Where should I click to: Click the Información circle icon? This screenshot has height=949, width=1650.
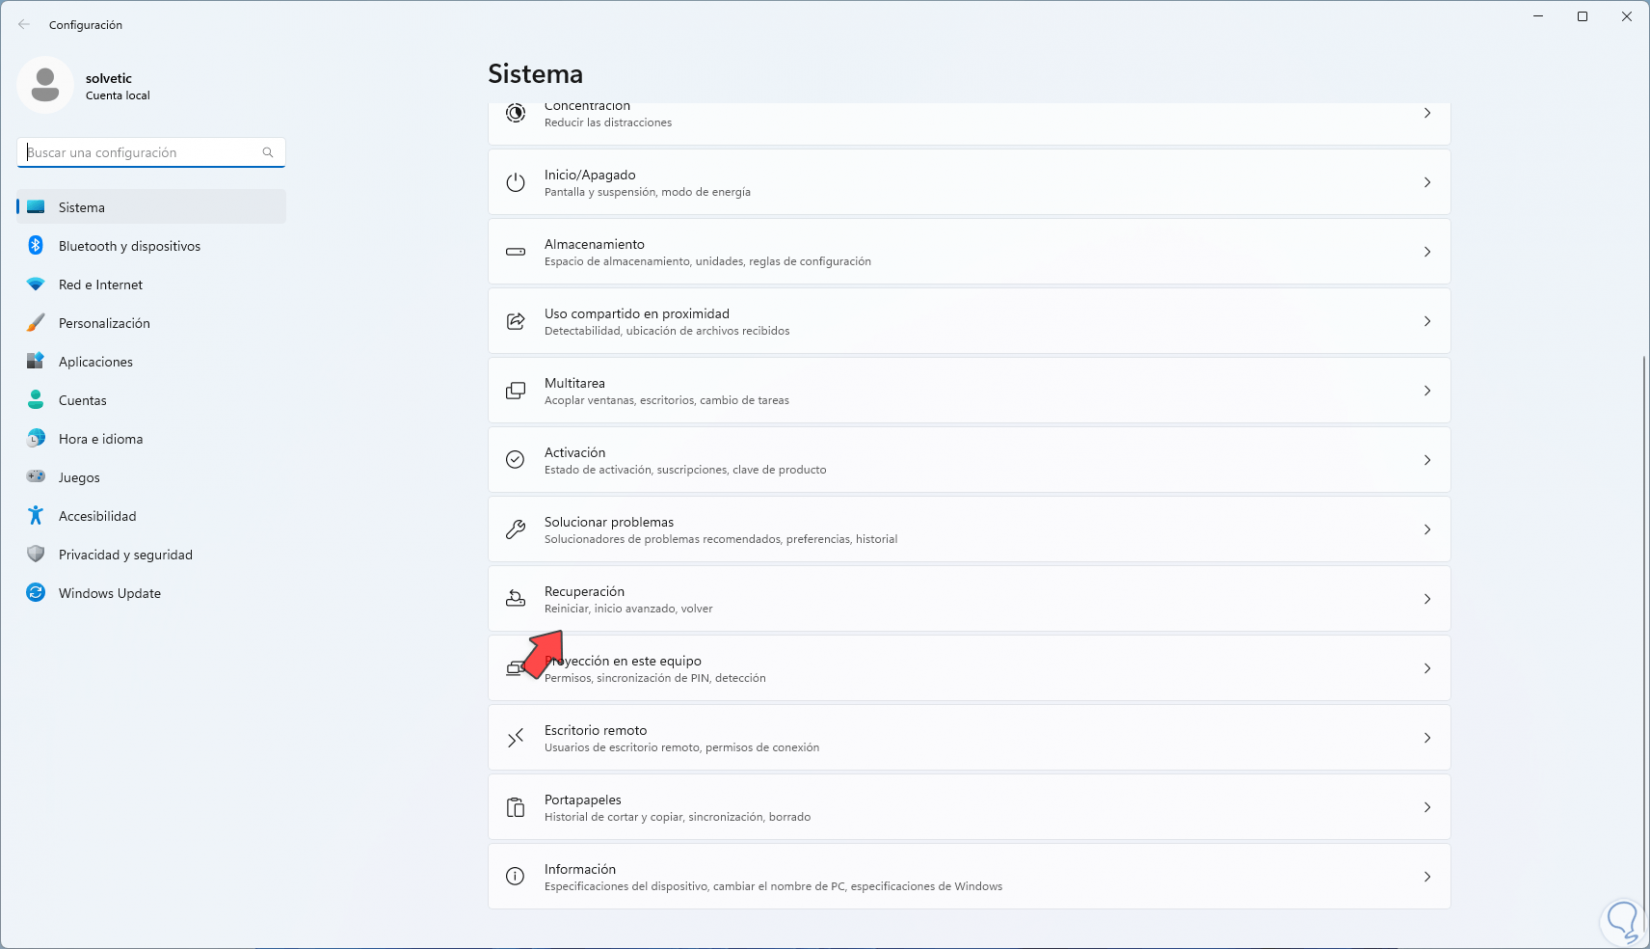(x=515, y=877)
